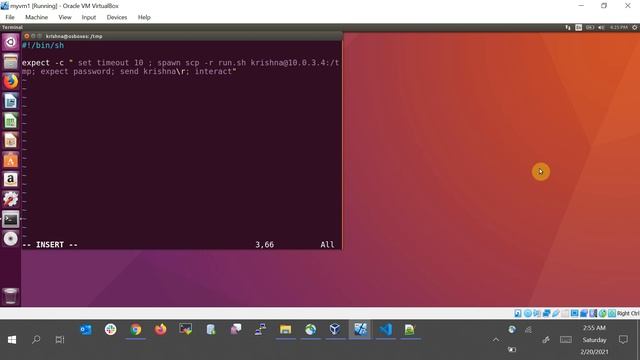The height and width of the screenshot is (360, 640).
Task: Open Windows taskbar search
Action: click(x=36, y=340)
